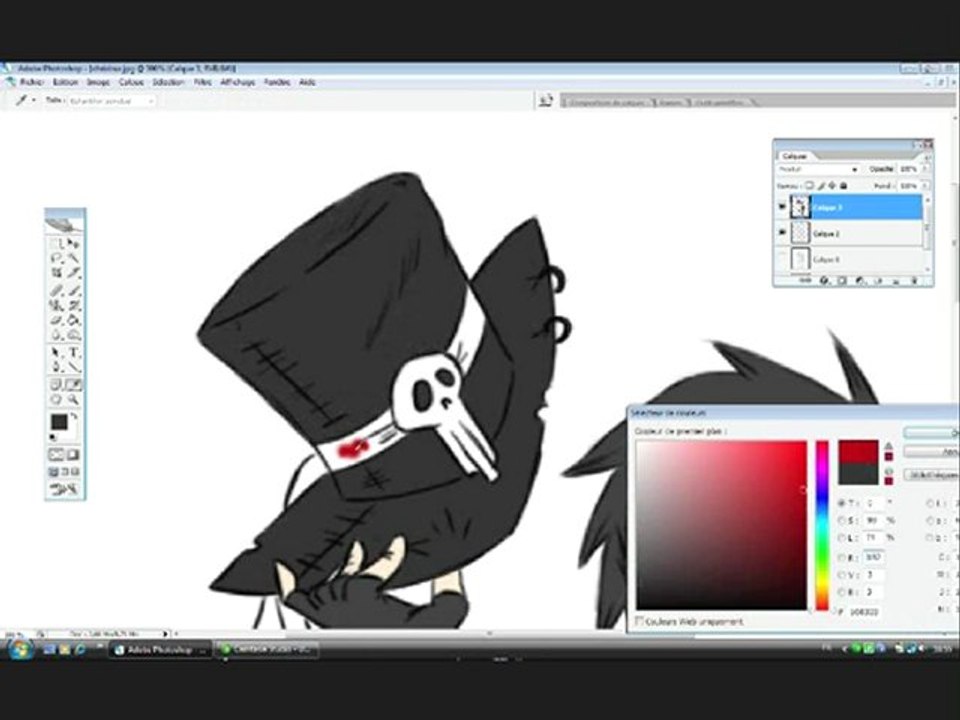Select the Magic Wand tool
Viewport: 960px width, 720px height.
point(73,258)
